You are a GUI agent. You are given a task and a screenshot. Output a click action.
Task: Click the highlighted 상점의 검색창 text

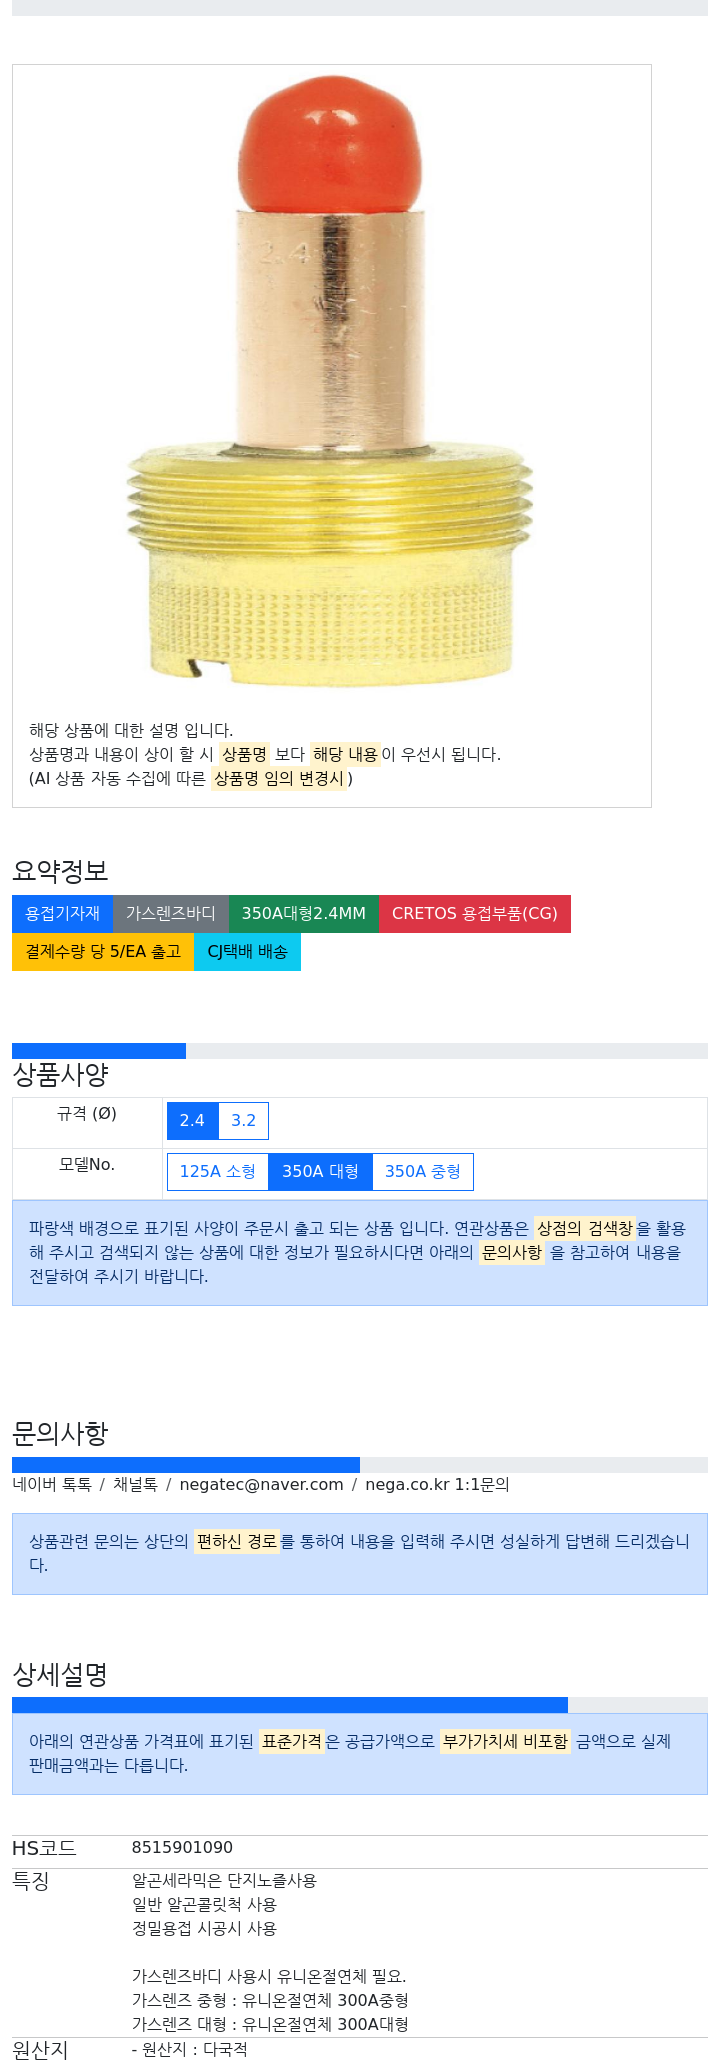coord(585,1229)
